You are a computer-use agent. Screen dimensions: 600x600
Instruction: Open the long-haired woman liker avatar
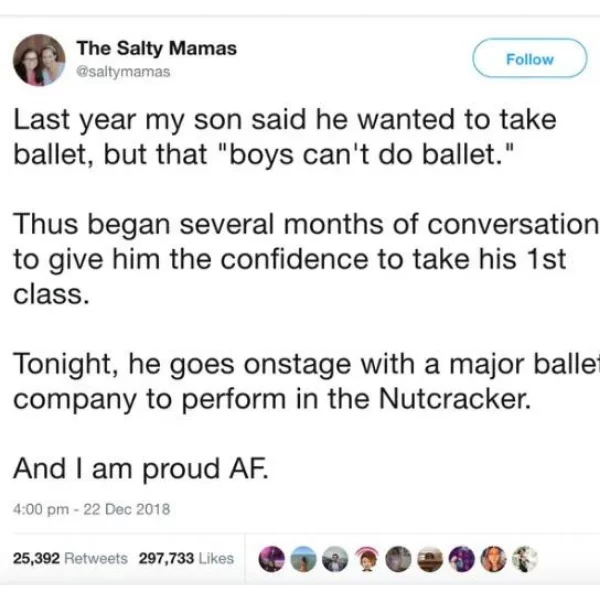[x=493, y=559]
